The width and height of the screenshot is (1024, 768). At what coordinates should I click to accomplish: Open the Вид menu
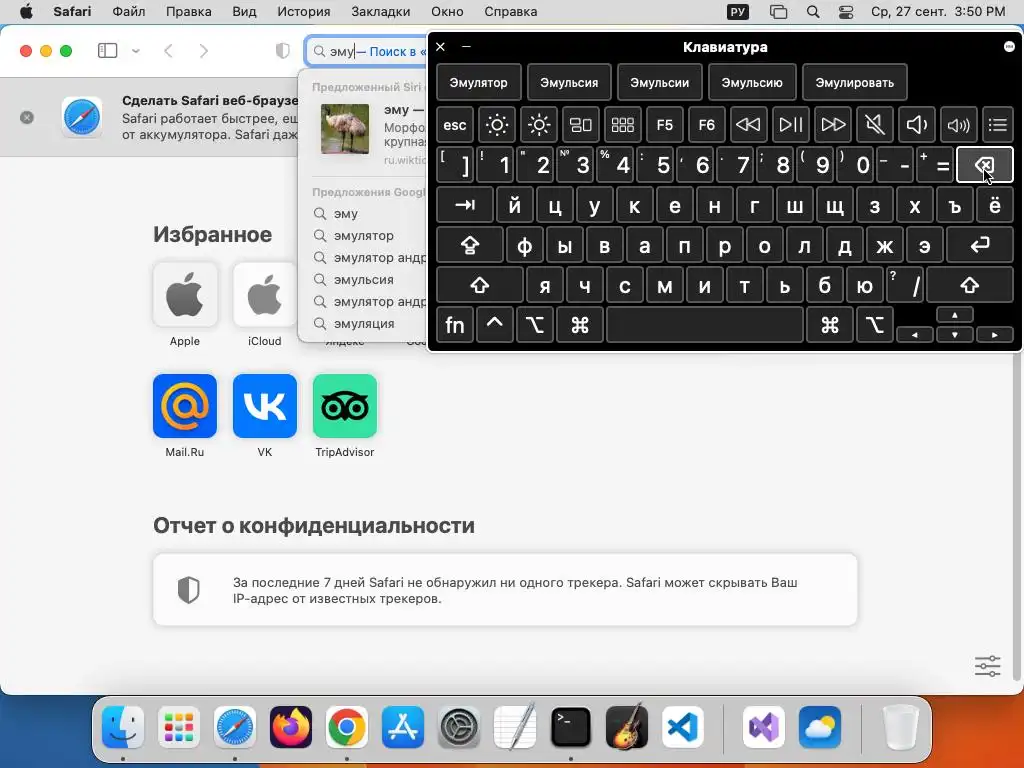(244, 12)
